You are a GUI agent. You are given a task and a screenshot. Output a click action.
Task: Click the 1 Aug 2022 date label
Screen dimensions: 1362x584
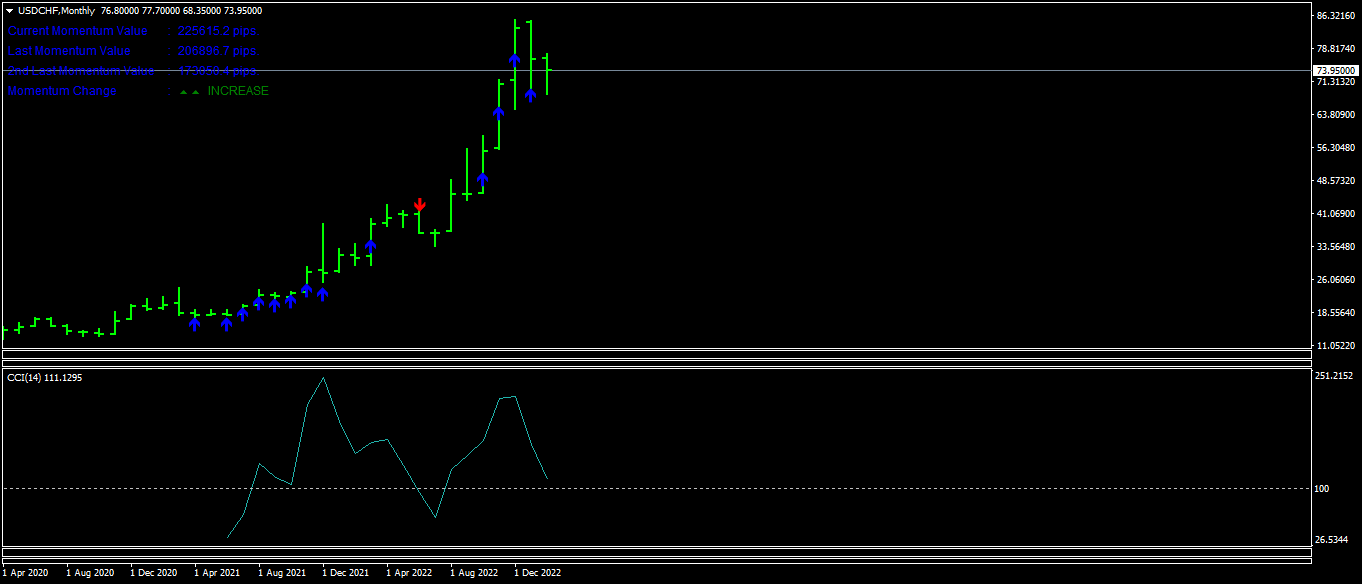474,574
